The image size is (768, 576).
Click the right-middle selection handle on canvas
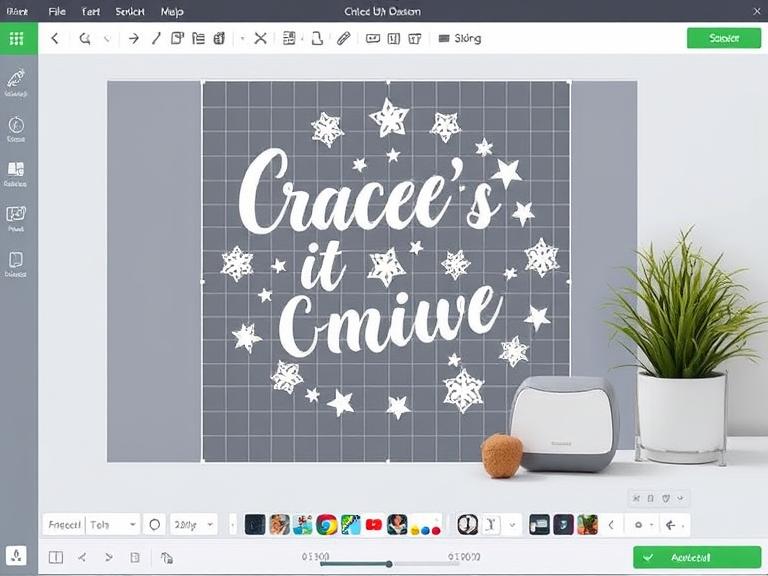(569, 282)
